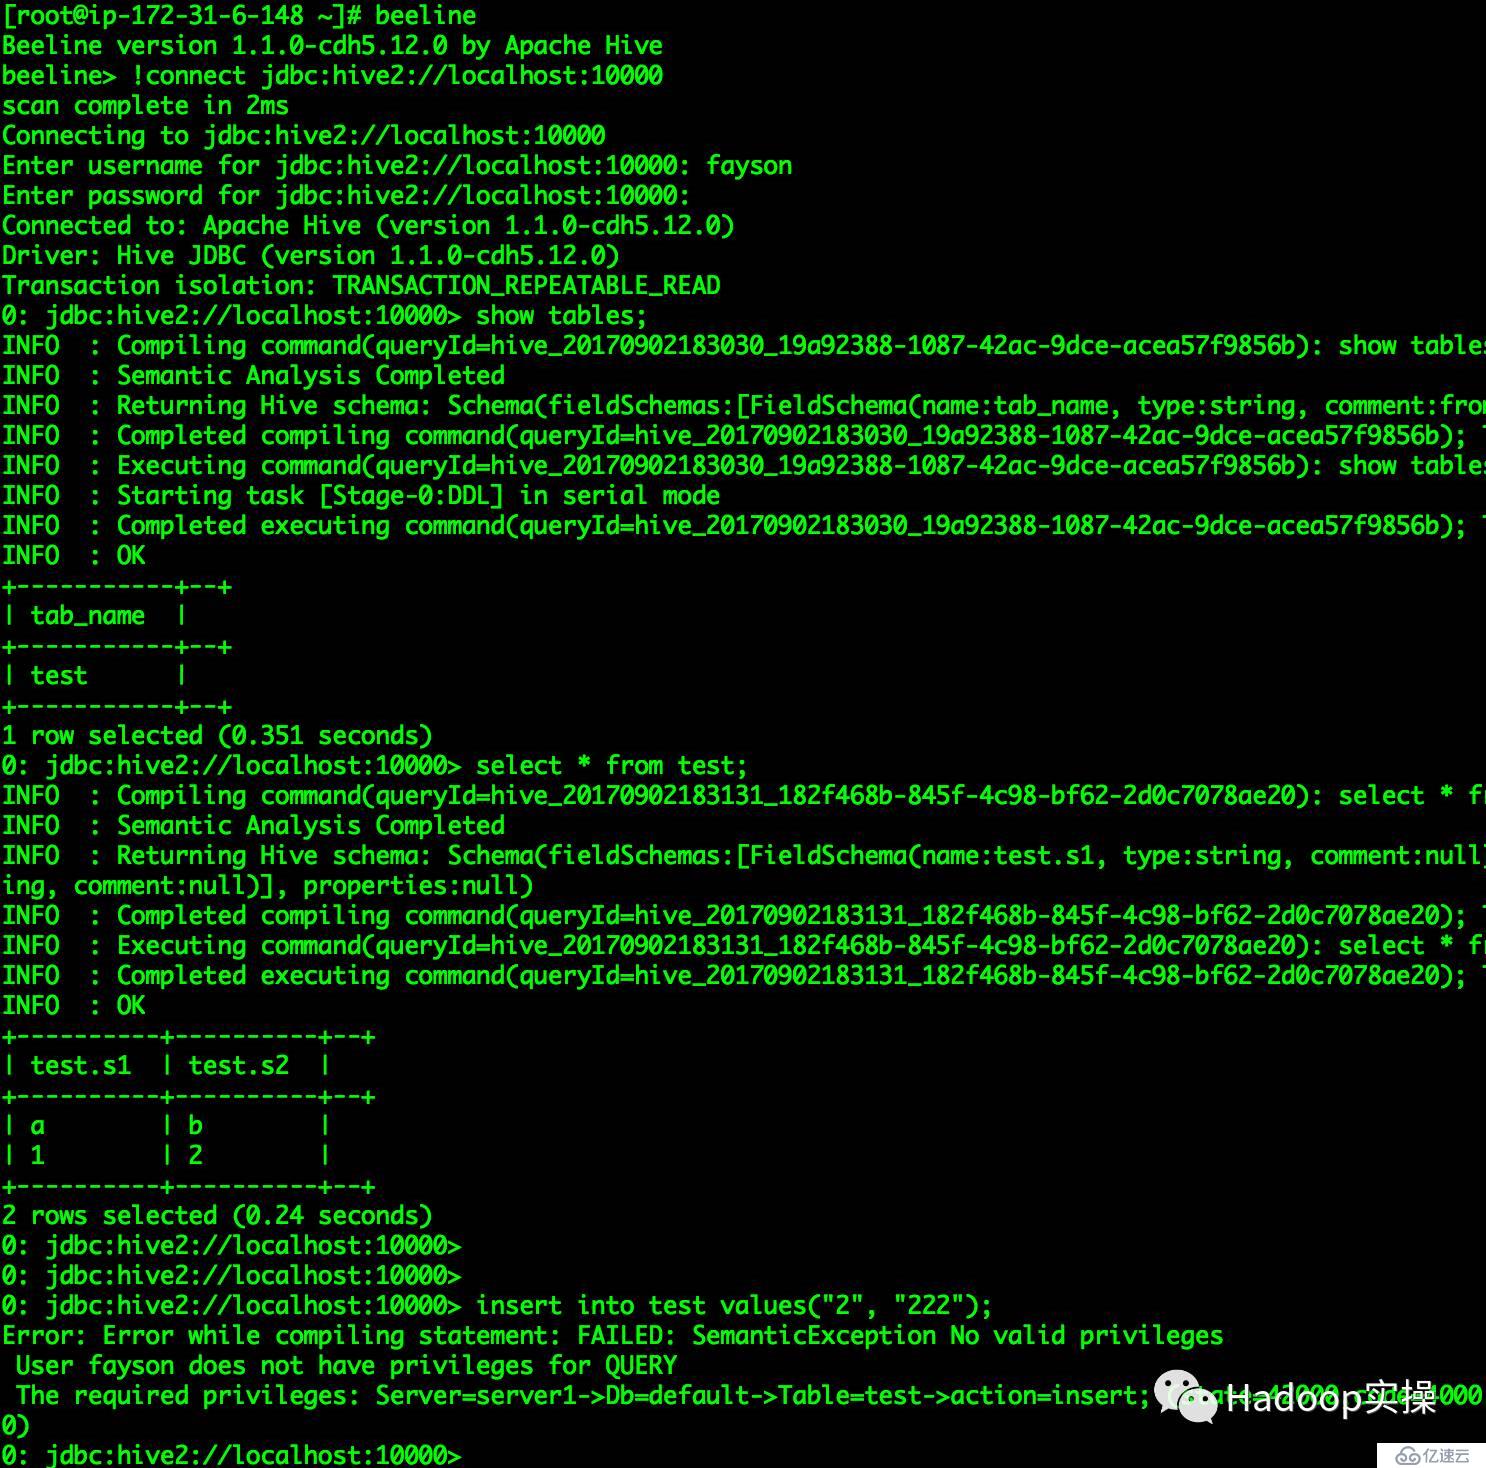Click cell value '1' in result table

[x=37, y=1156]
